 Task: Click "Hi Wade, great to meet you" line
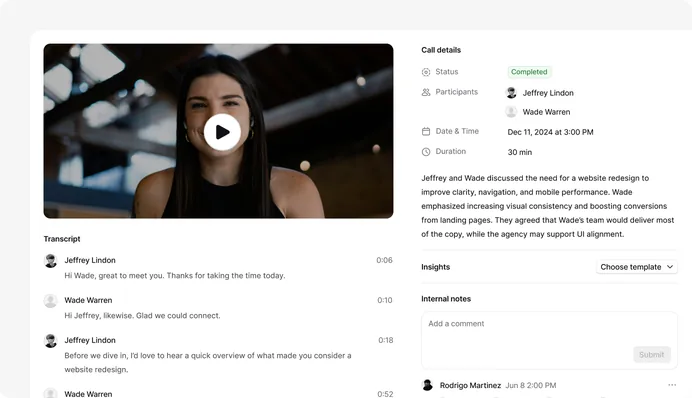(x=175, y=276)
